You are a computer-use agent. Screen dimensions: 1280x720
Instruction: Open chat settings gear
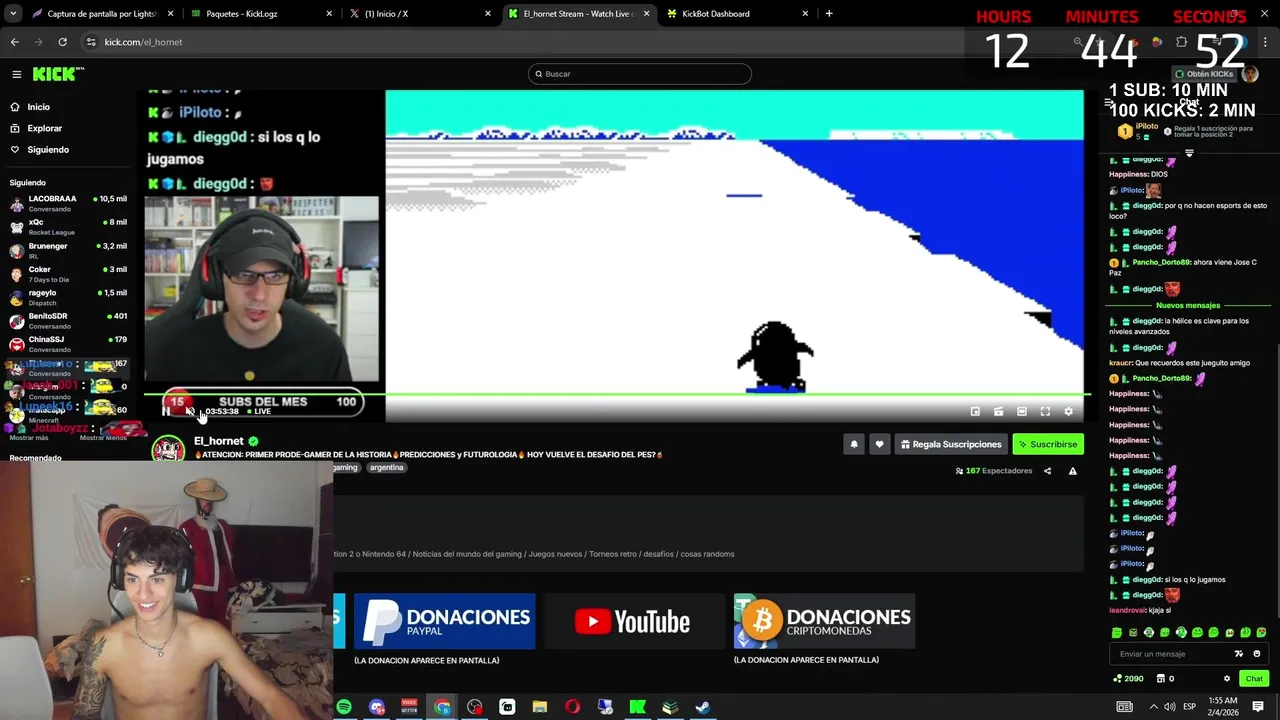(x=1227, y=678)
